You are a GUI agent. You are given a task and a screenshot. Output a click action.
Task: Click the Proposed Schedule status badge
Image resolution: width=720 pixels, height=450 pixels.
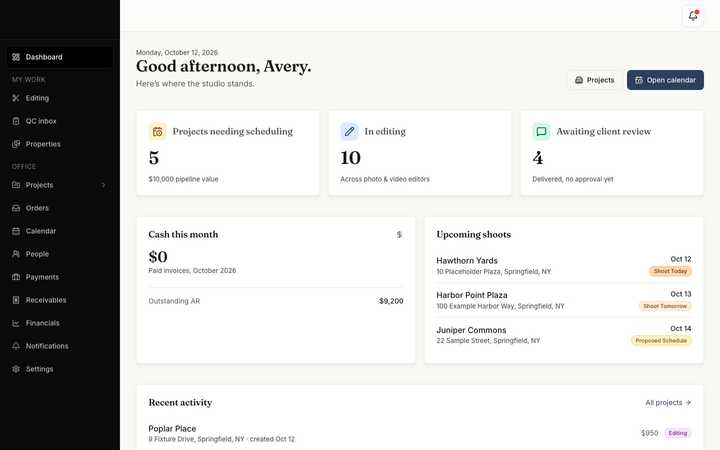(x=661, y=341)
